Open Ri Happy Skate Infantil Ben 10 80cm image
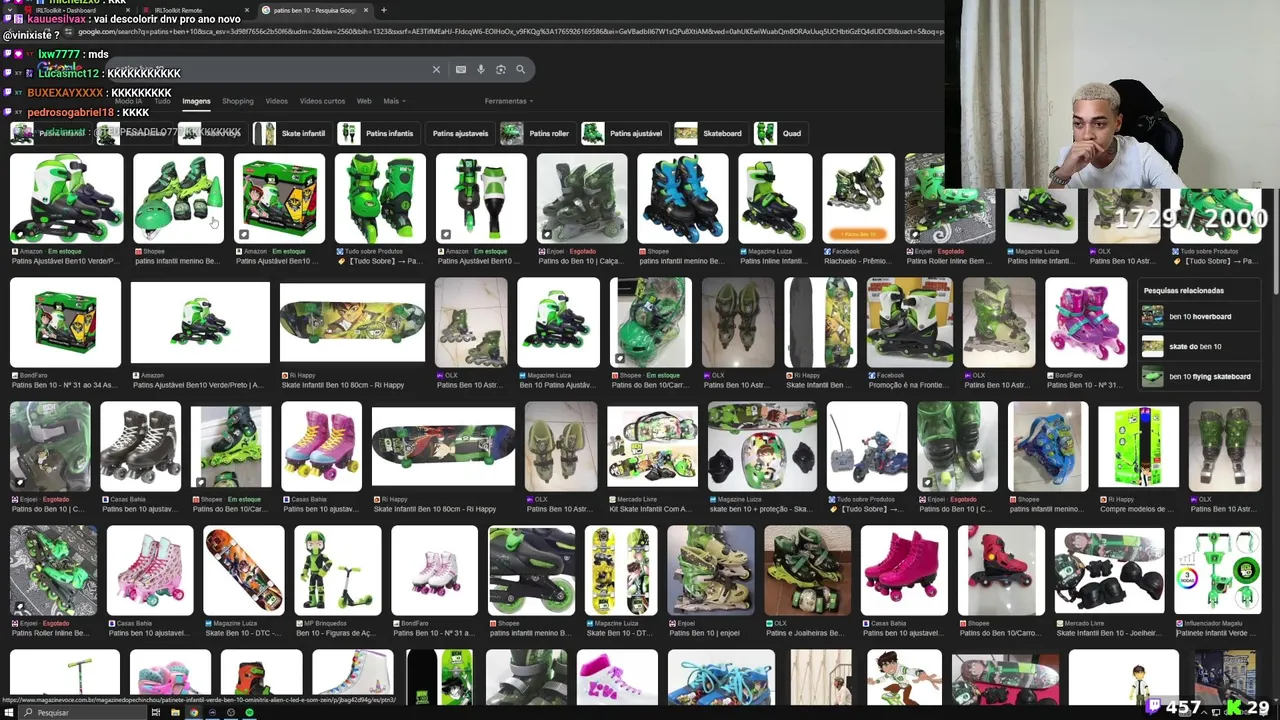This screenshot has height=720, width=1280. [352, 322]
